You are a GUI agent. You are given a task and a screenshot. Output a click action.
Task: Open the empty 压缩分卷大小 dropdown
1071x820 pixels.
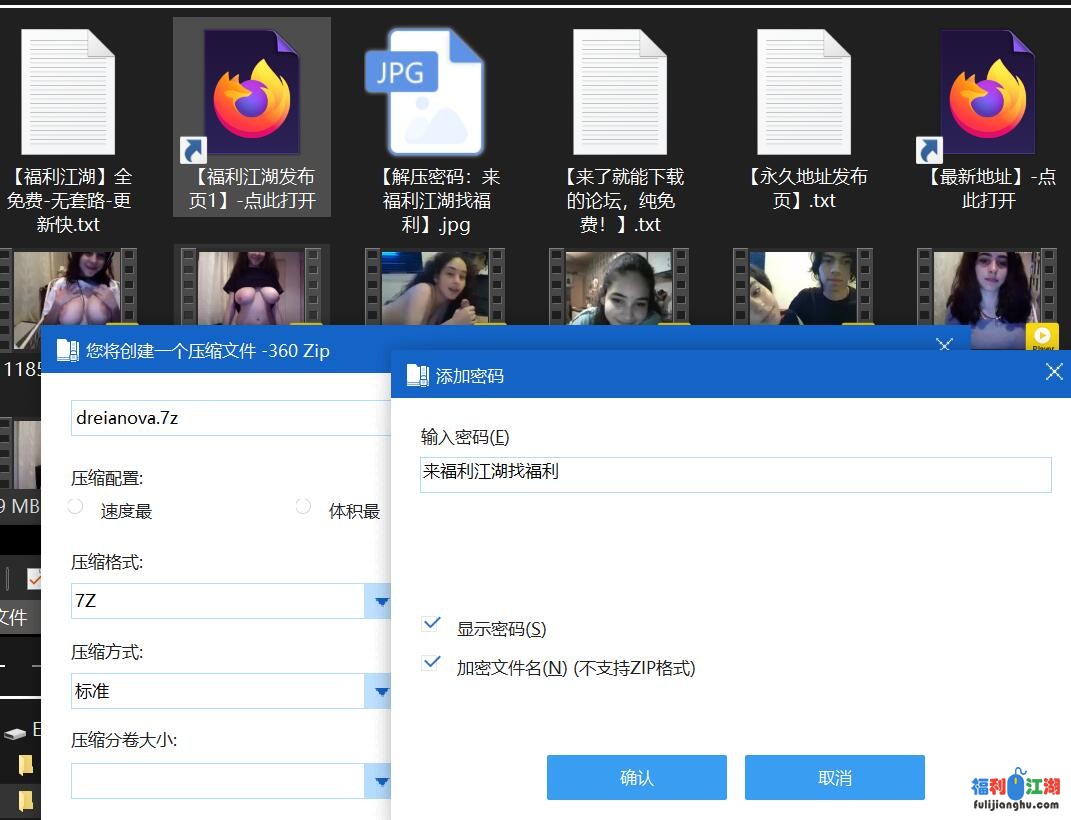tap(381, 781)
